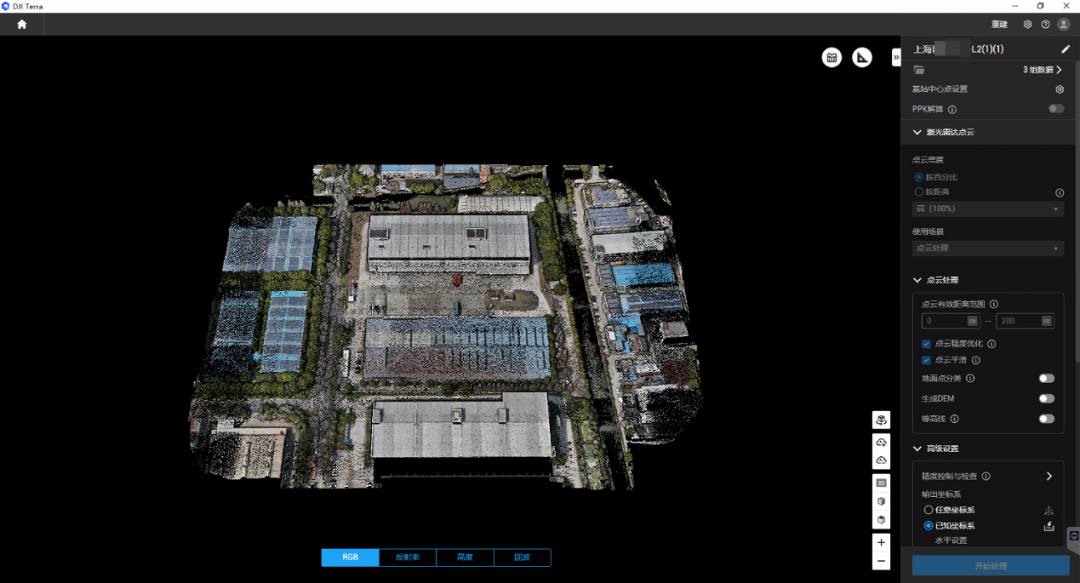Go to the home screen icon

(x=22, y=24)
